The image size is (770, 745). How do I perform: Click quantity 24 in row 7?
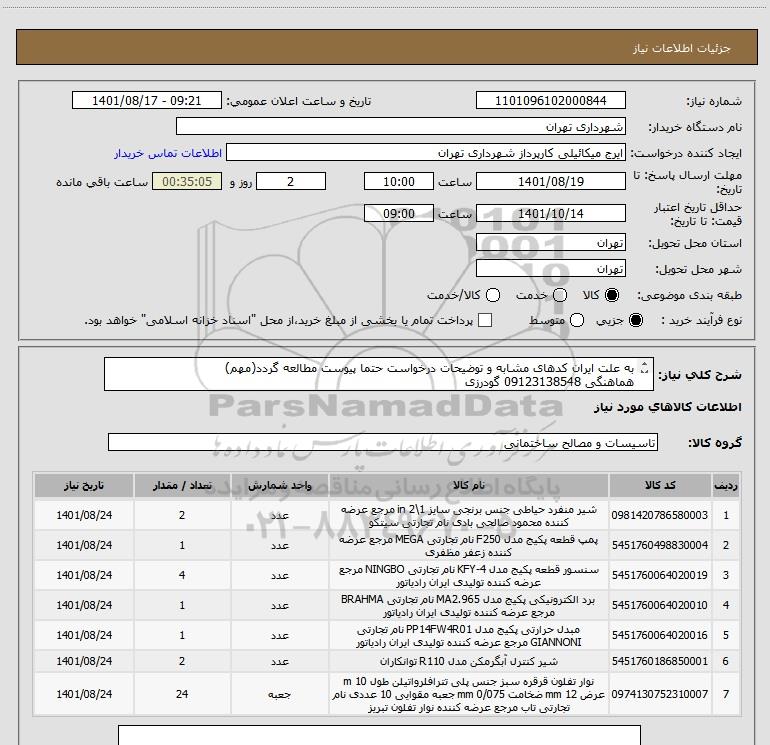182,694
